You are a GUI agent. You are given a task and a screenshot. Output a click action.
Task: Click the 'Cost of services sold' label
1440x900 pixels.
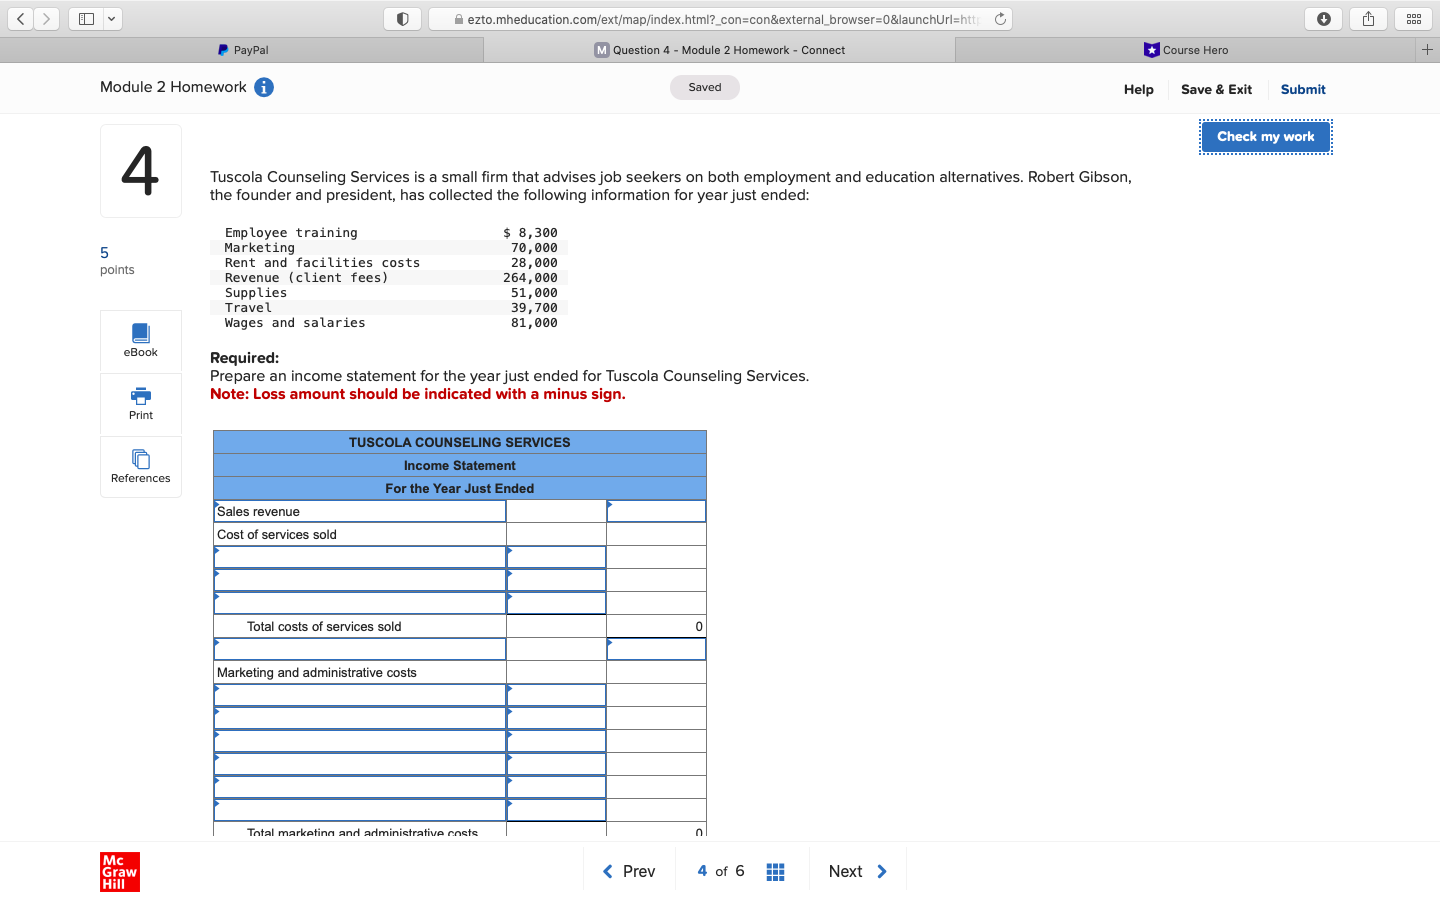pyautogui.click(x=277, y=534)
